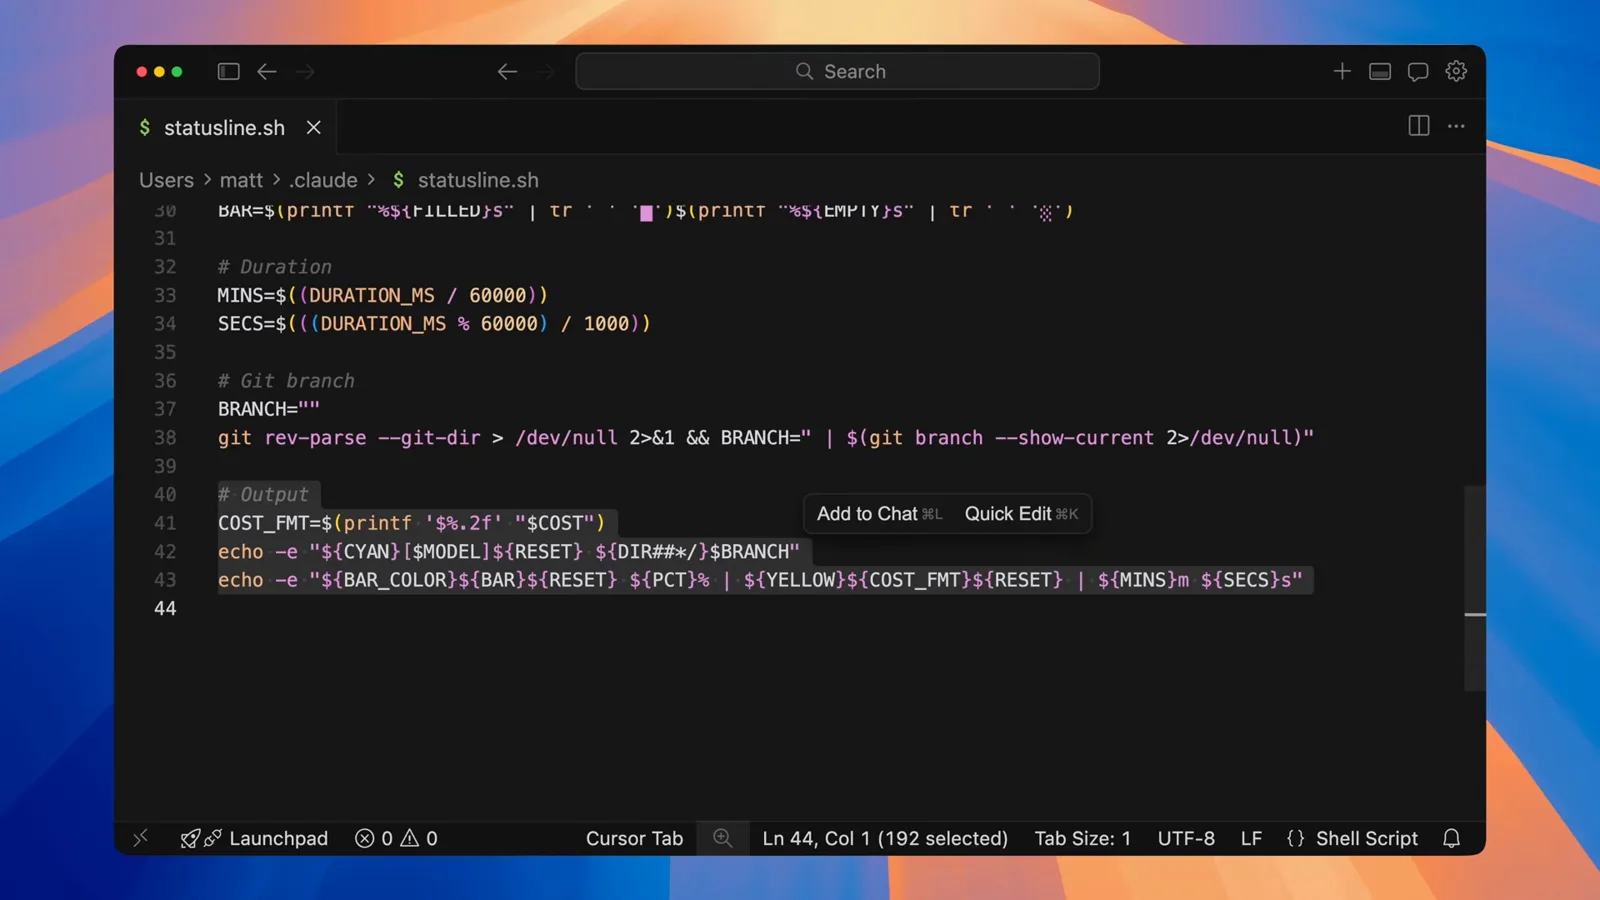
Task: Click the Quick Edit button
Action: coord(1021,514)
